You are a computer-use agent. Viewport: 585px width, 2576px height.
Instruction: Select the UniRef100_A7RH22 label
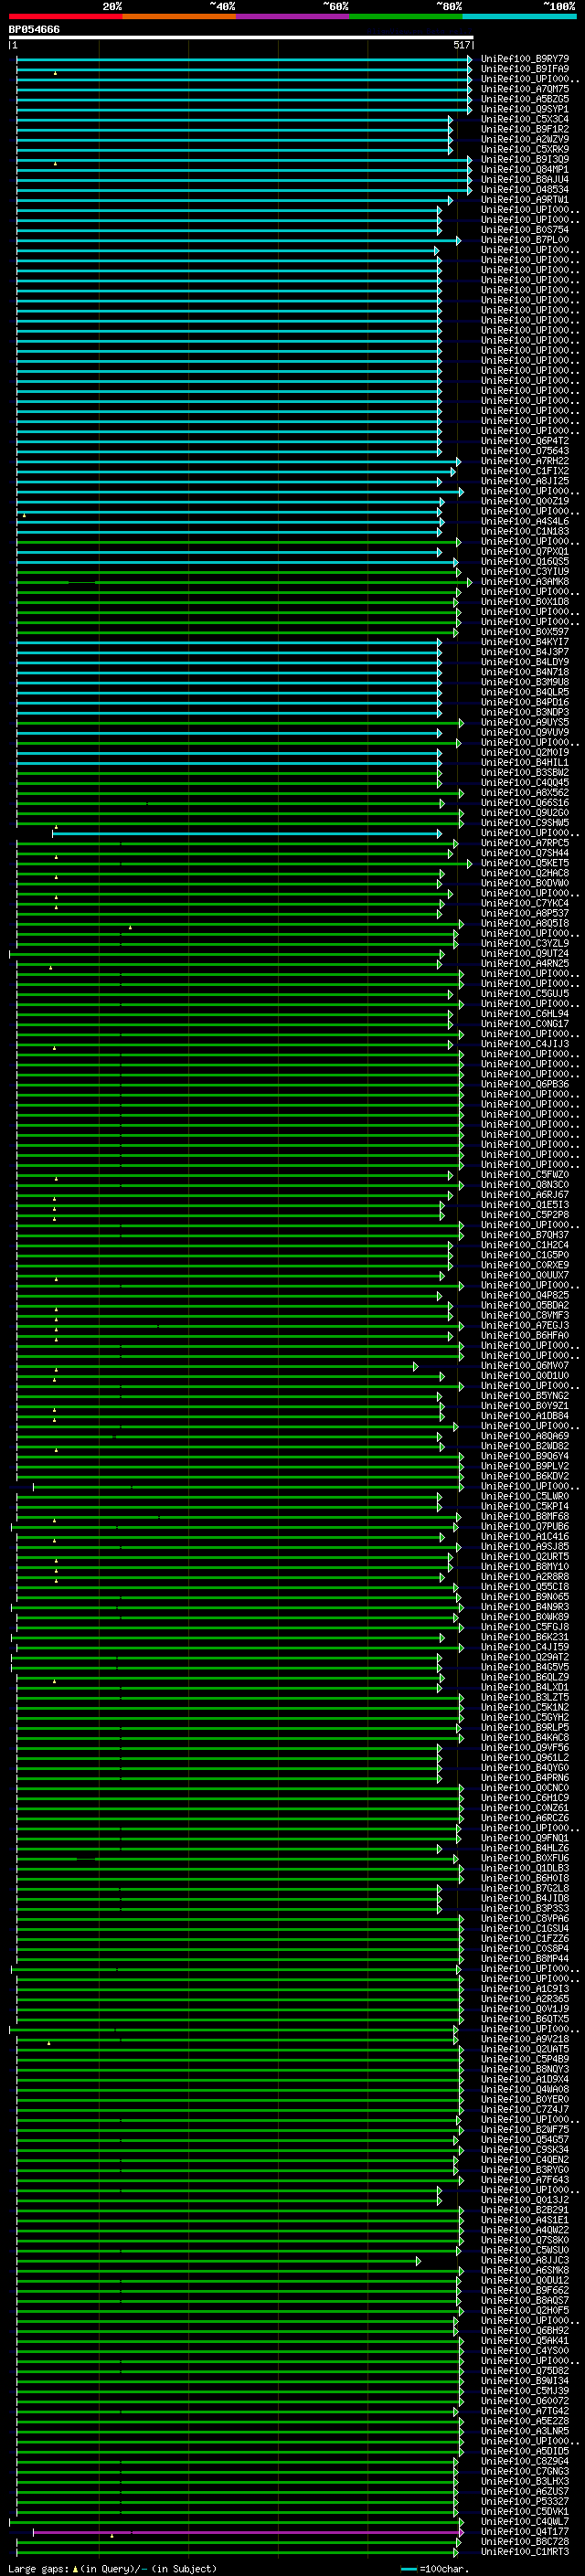click(x=525, y=461)
